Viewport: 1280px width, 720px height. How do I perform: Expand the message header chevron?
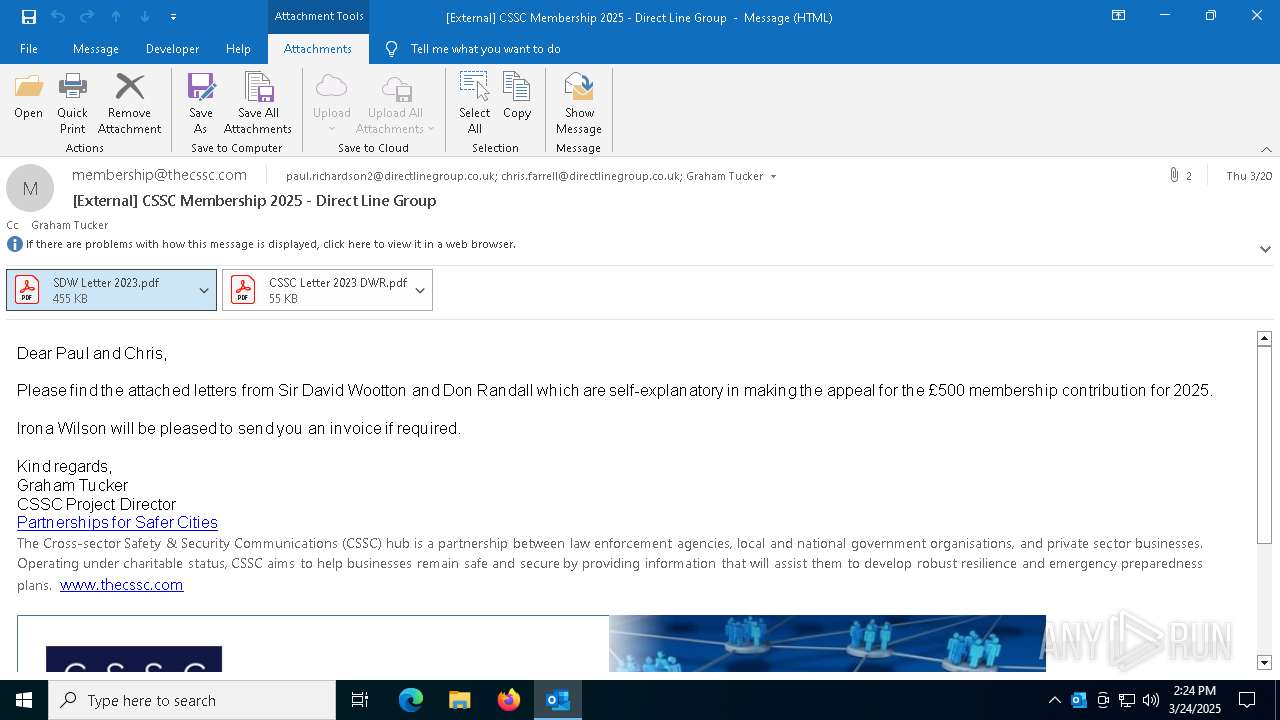pyautogui.click(x=1265, y=249)
